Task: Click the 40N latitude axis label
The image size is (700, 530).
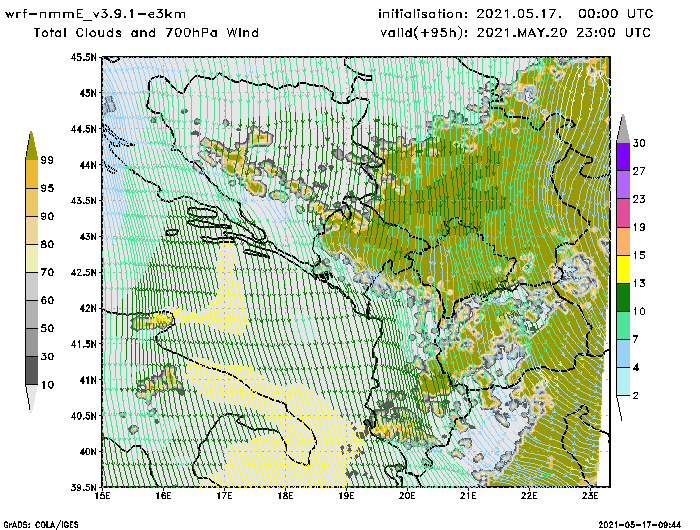Action: click(x=88, y=451)
